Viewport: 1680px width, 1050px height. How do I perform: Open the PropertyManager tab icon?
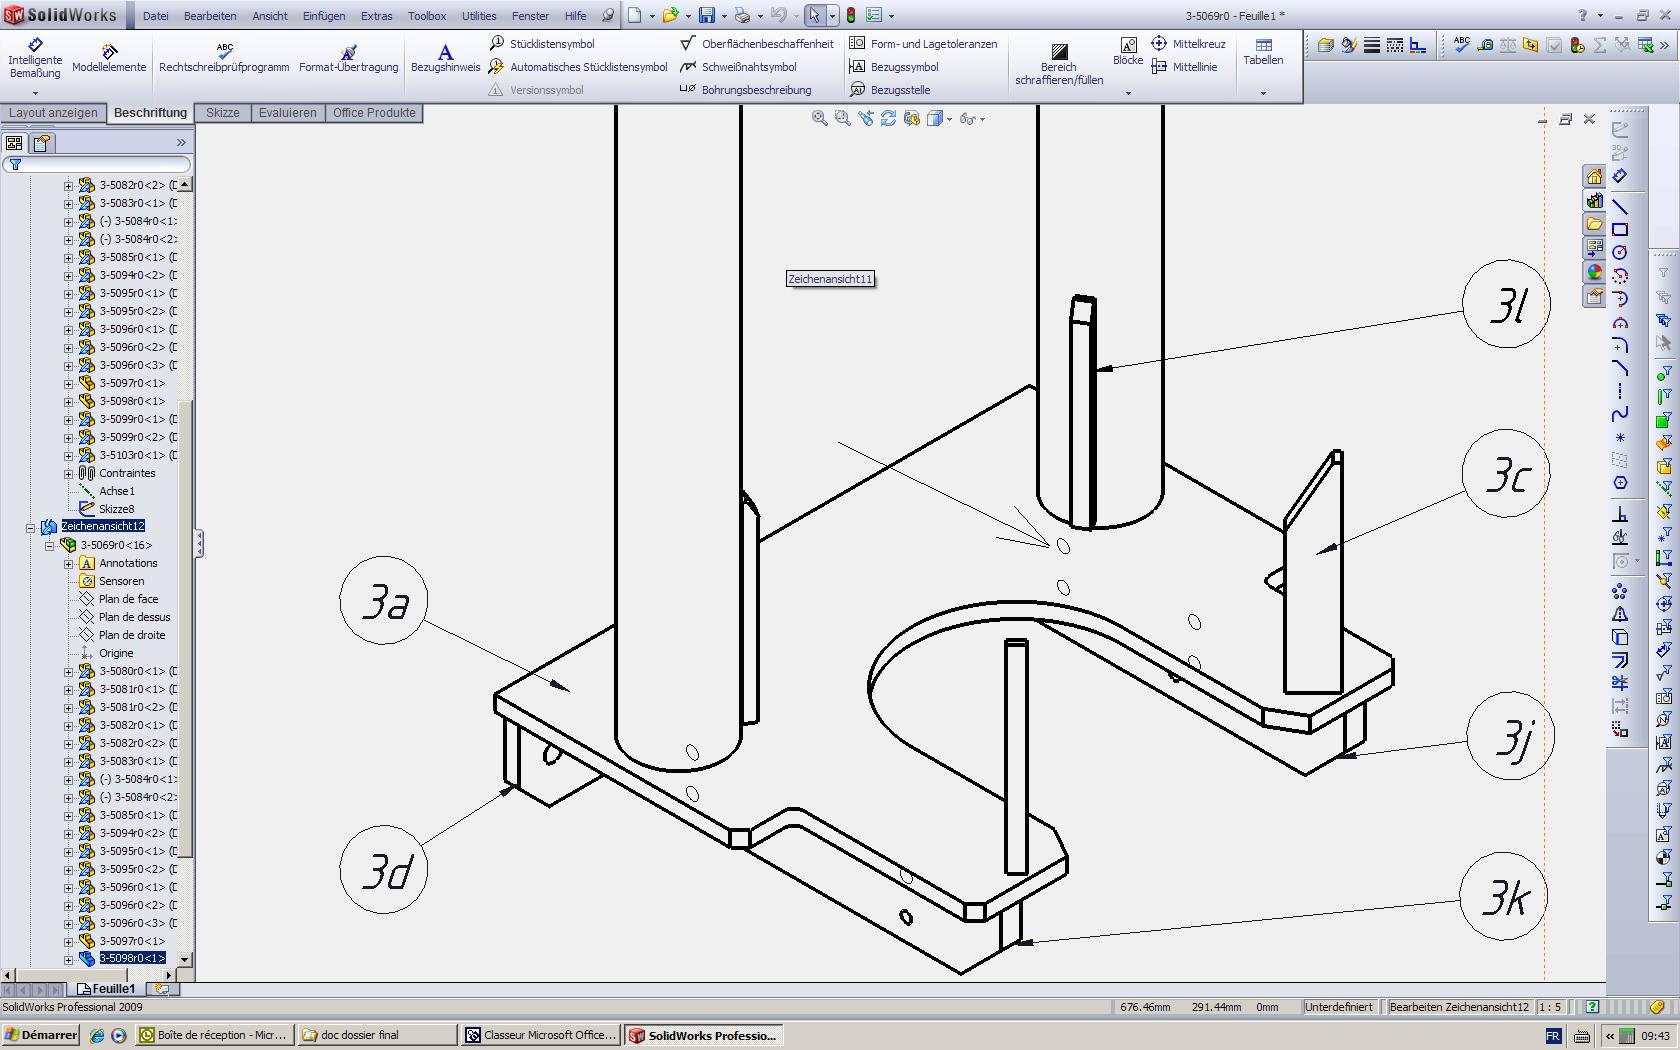click(x=42, y=143)
